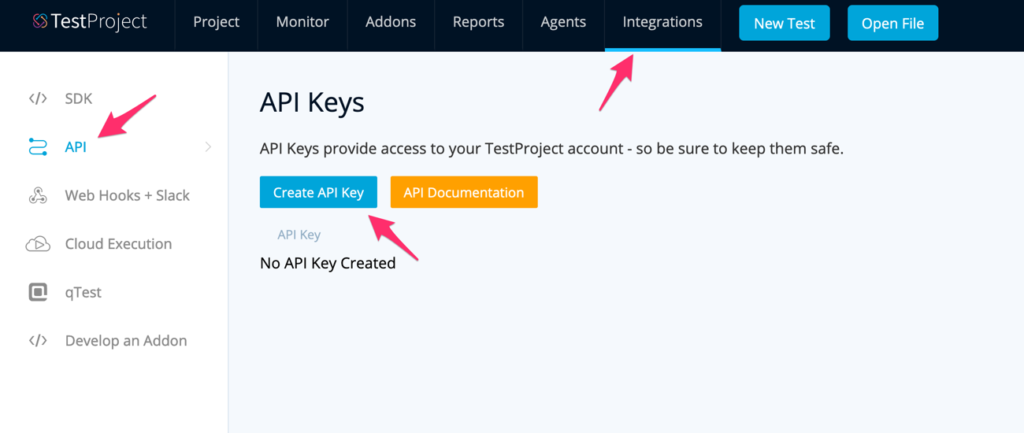The width and height of the screenshot is (1024, 433).
Task: Open the API Documentation button
Action: point(464,193)
